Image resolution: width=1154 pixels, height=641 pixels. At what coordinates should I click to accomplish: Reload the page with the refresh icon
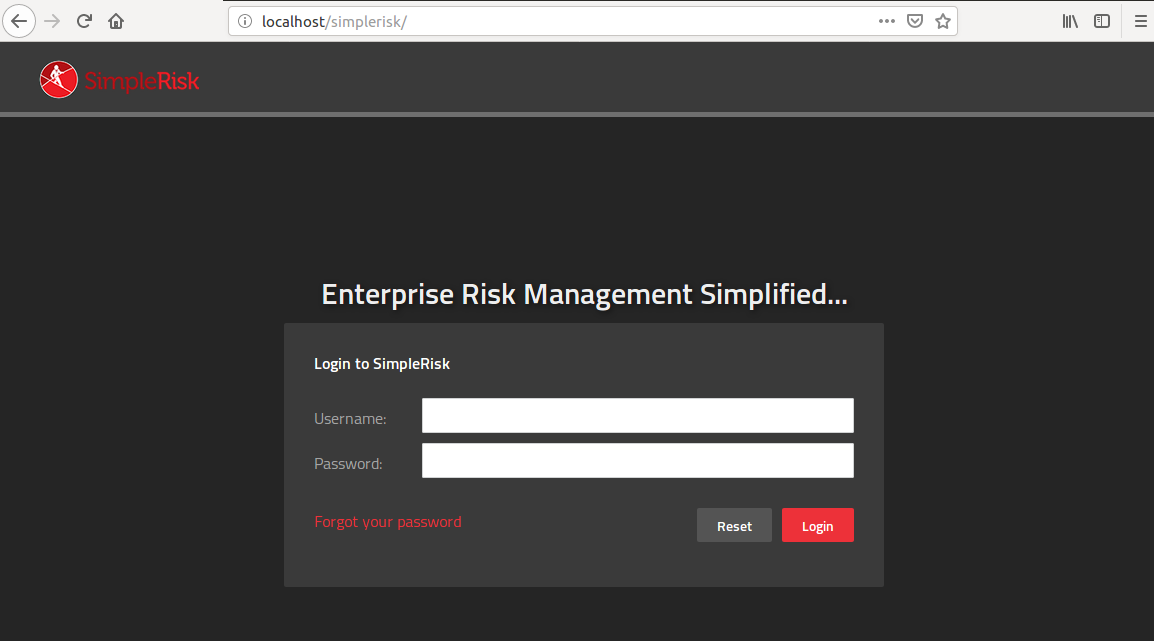pyautogui.click(x=84, y=21)
